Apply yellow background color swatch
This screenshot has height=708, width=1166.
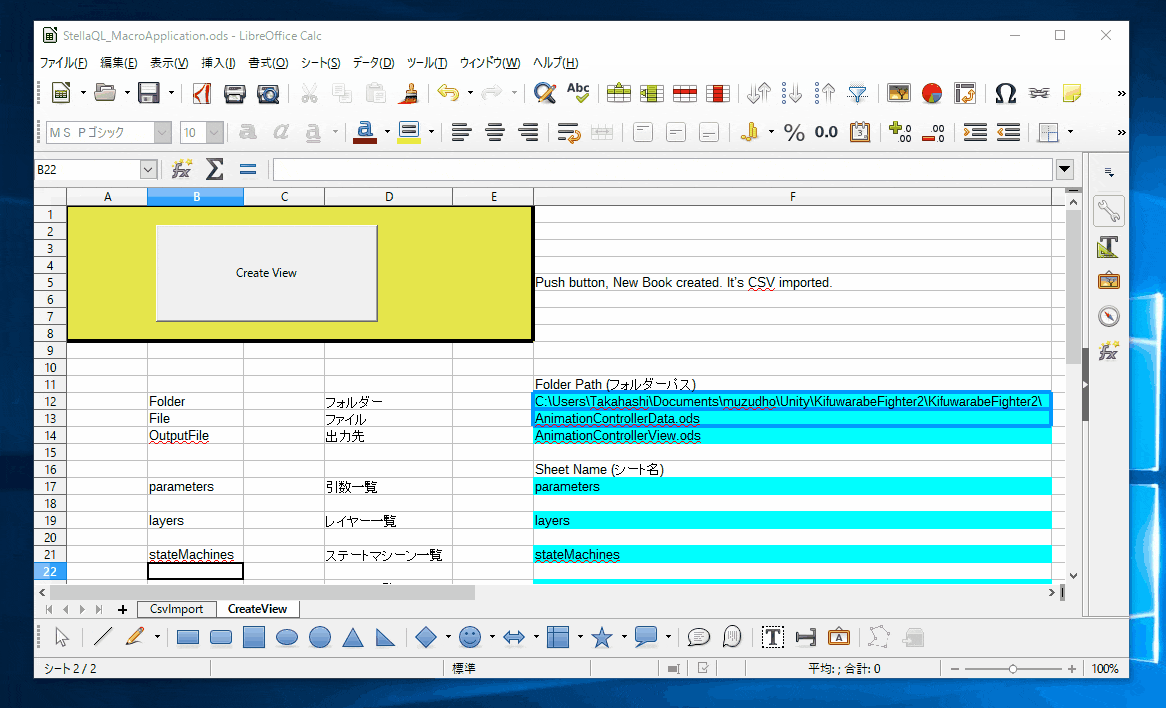(x=409, y=132)
